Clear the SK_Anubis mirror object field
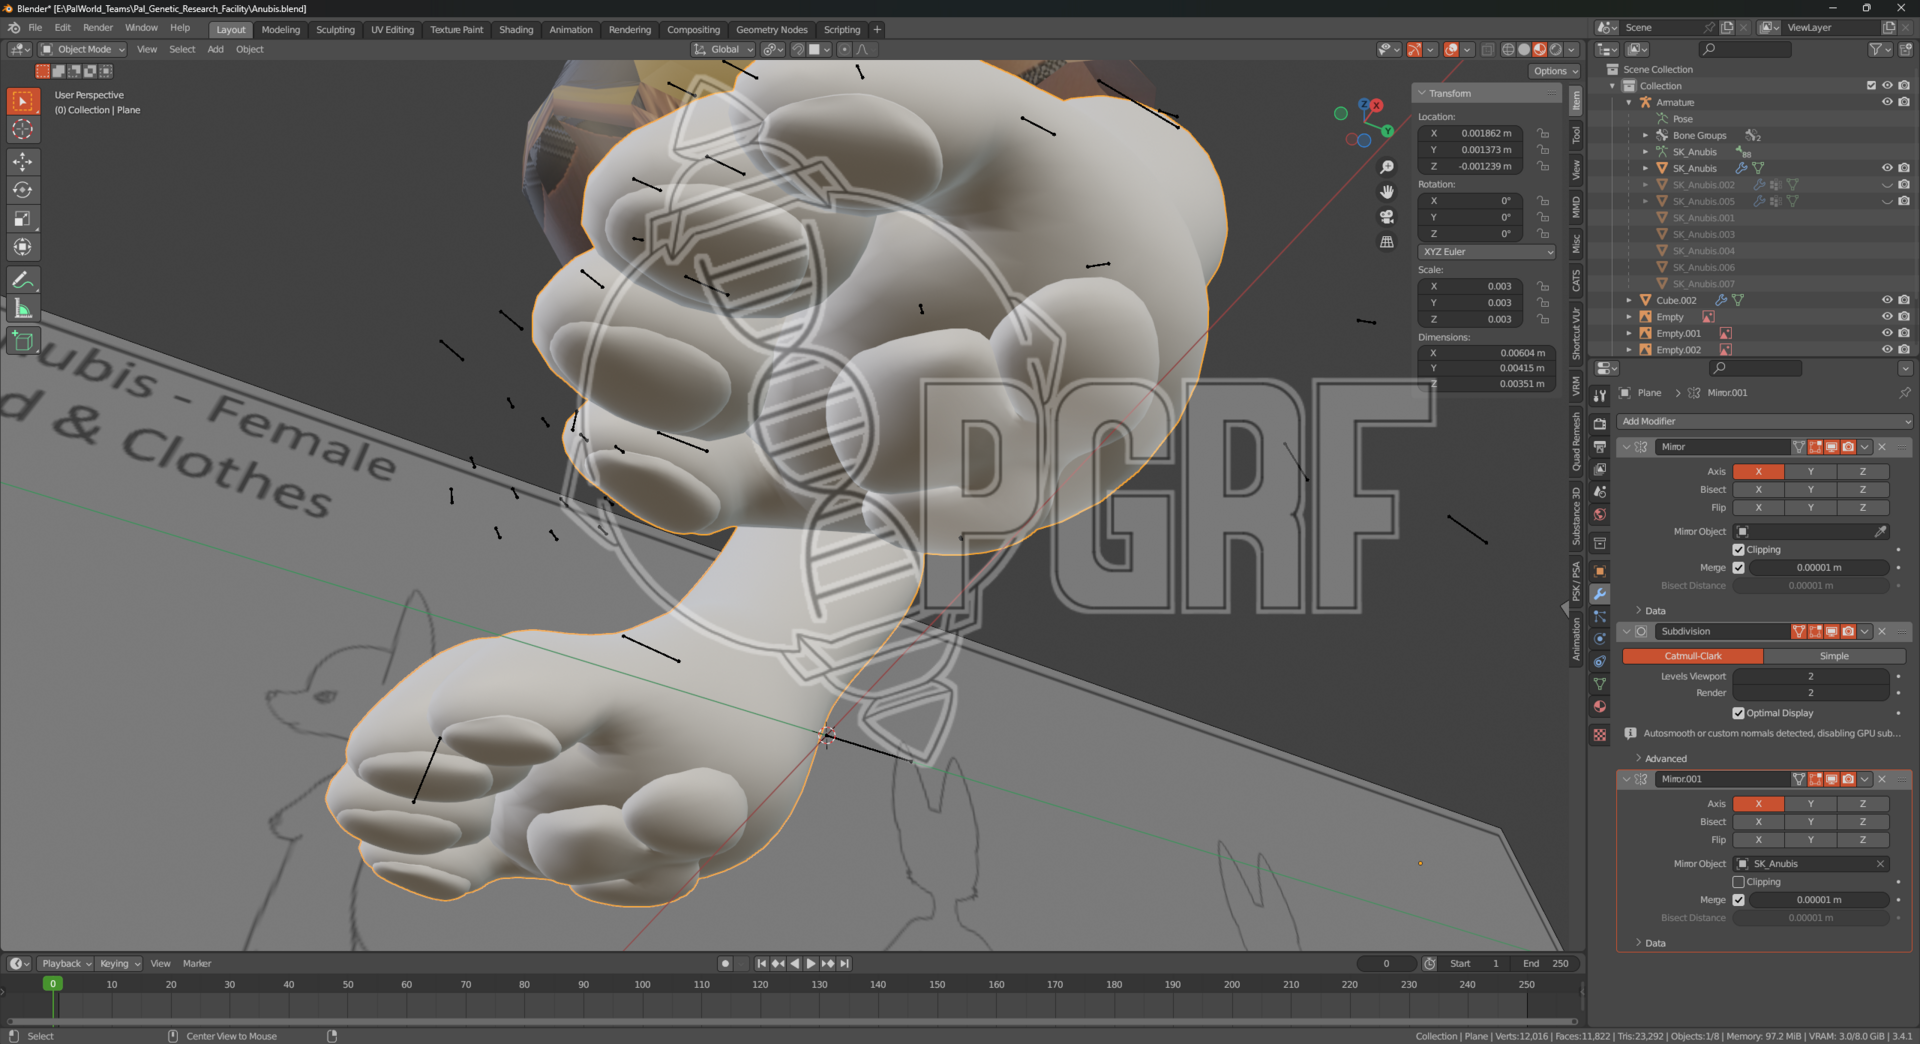1920x1044 pixels. [x=1880, y=864]
